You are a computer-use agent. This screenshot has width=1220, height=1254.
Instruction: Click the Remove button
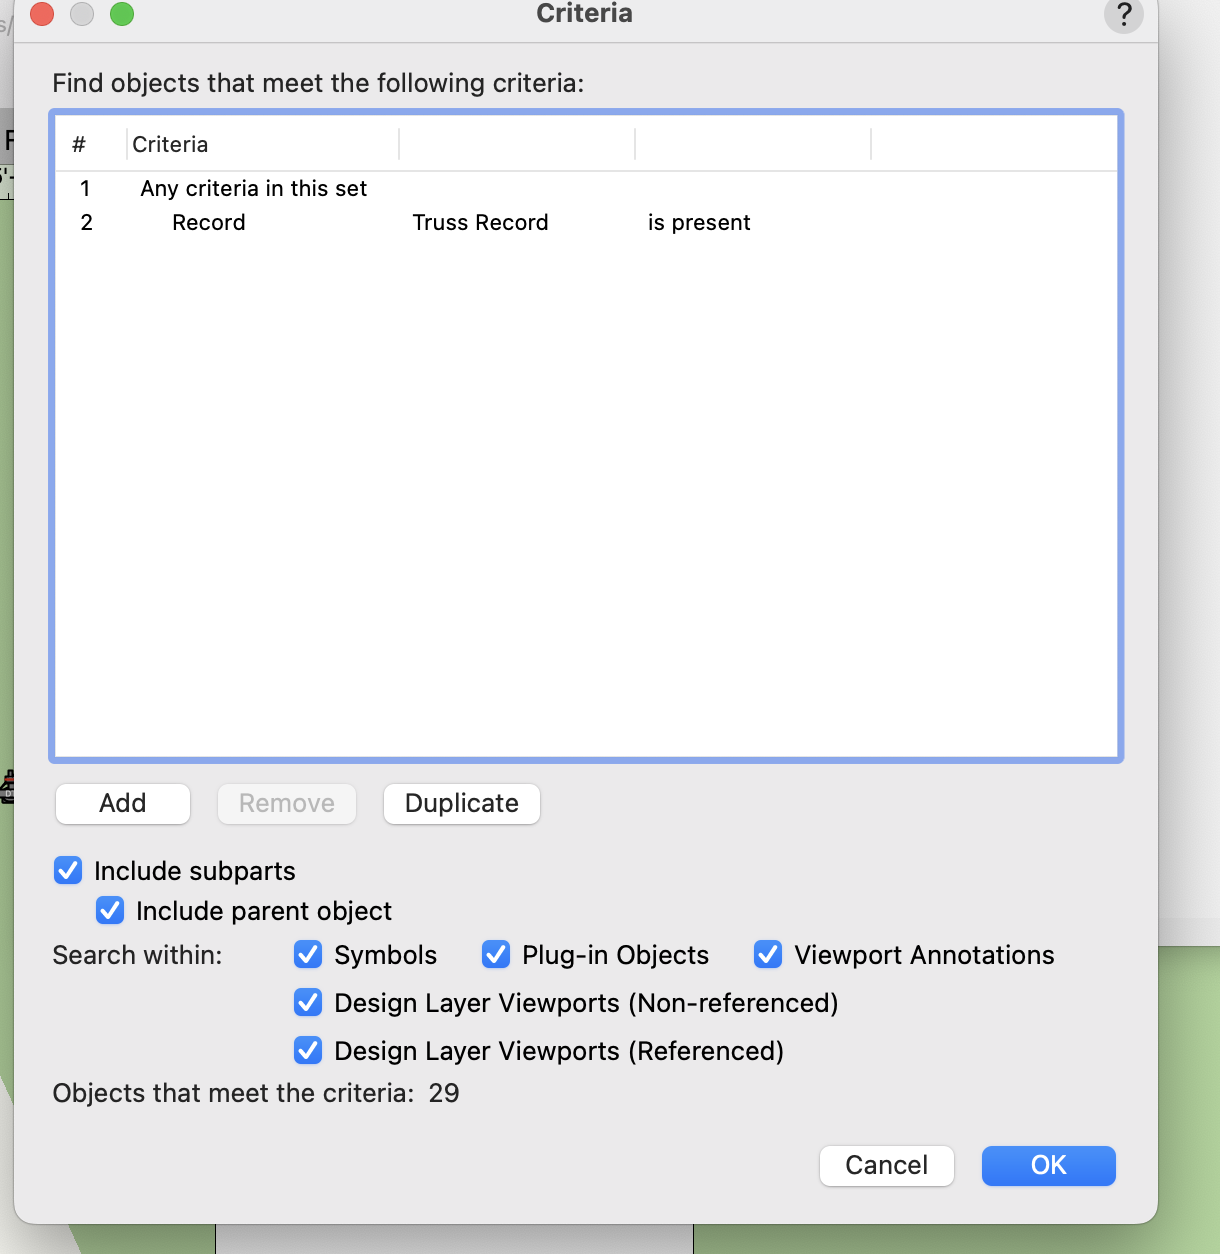coord(287,804)
